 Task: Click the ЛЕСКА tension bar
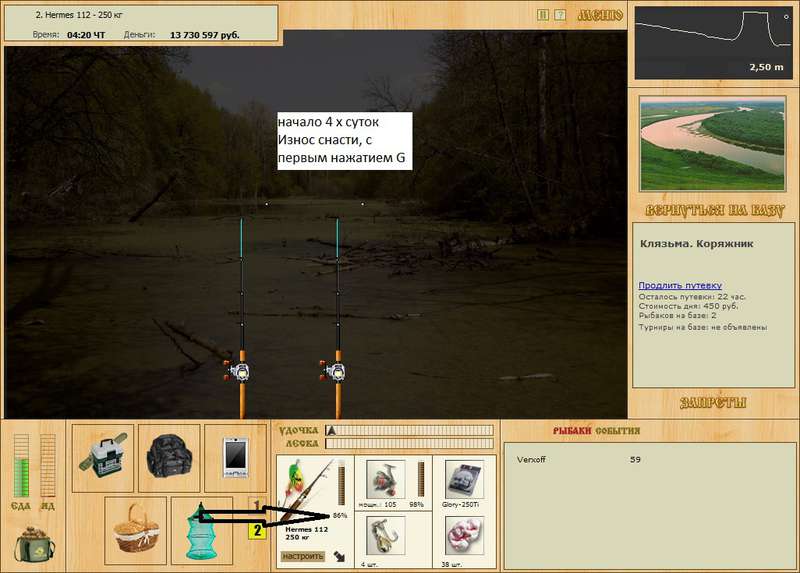pos(410,443)
